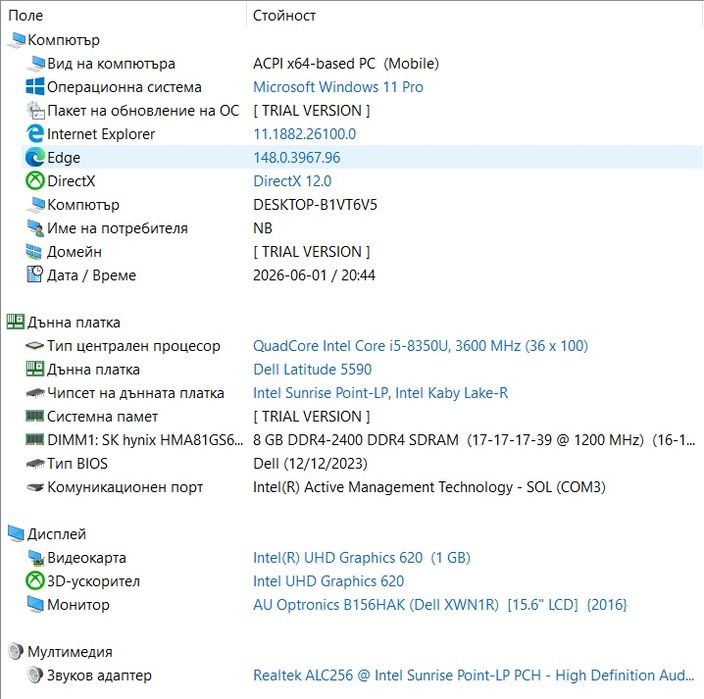The image size is (704, 699).
Task: Click the Дата / Време clock icon
Action: pos(35,275)
